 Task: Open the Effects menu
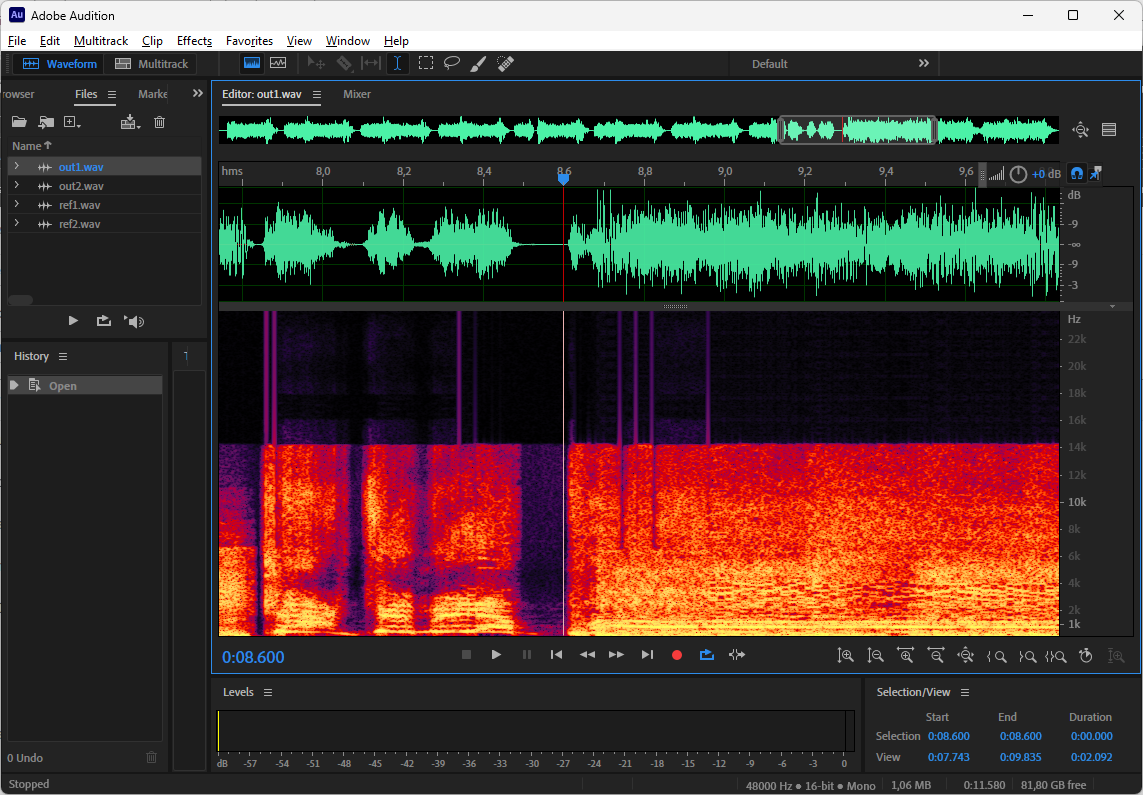[194, 41]
